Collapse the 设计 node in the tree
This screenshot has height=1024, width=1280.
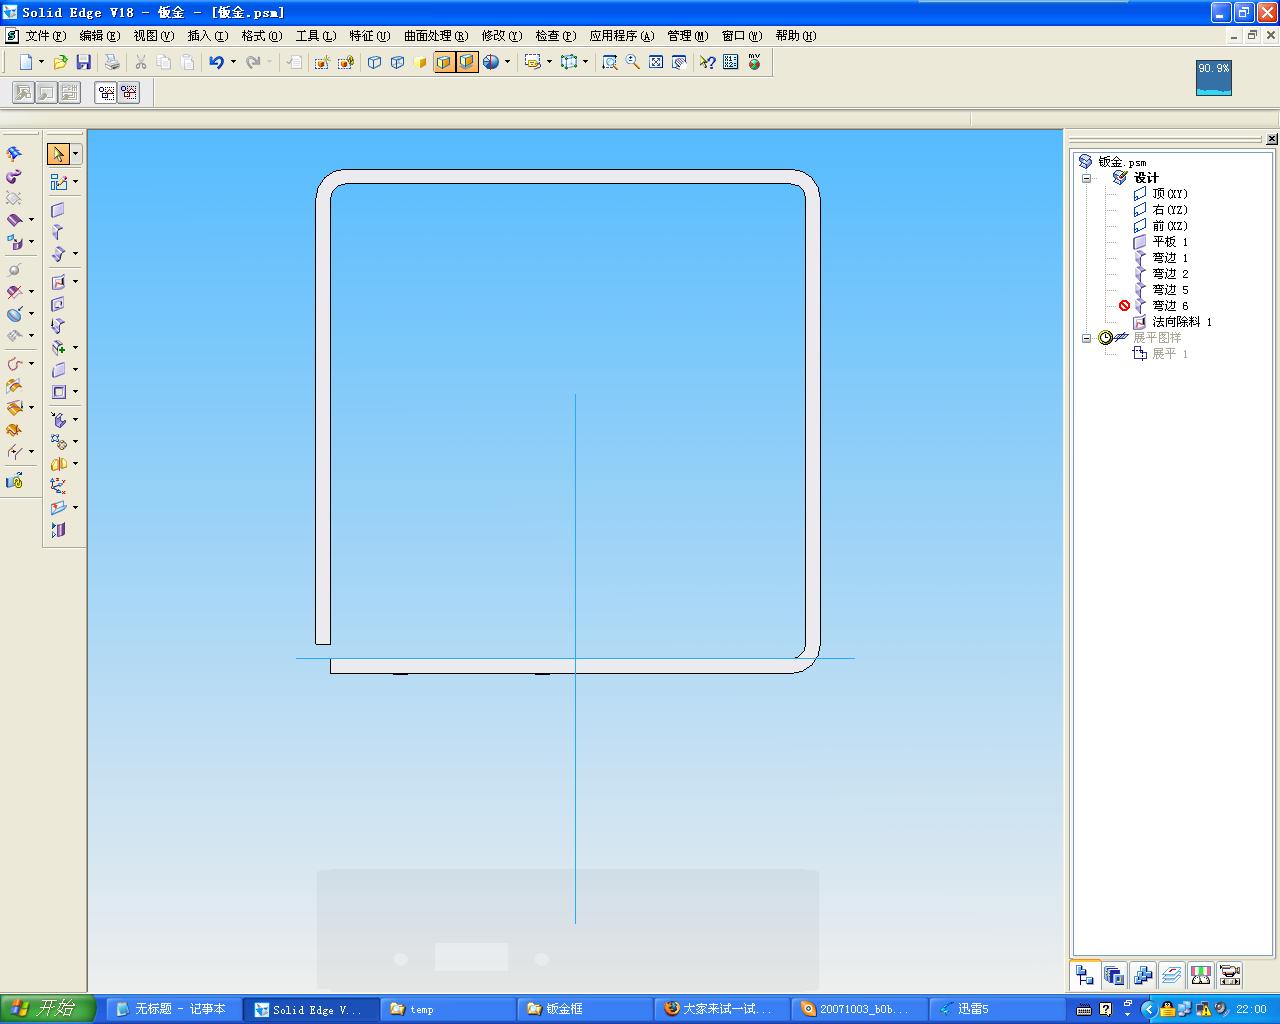click(1087, 178)
